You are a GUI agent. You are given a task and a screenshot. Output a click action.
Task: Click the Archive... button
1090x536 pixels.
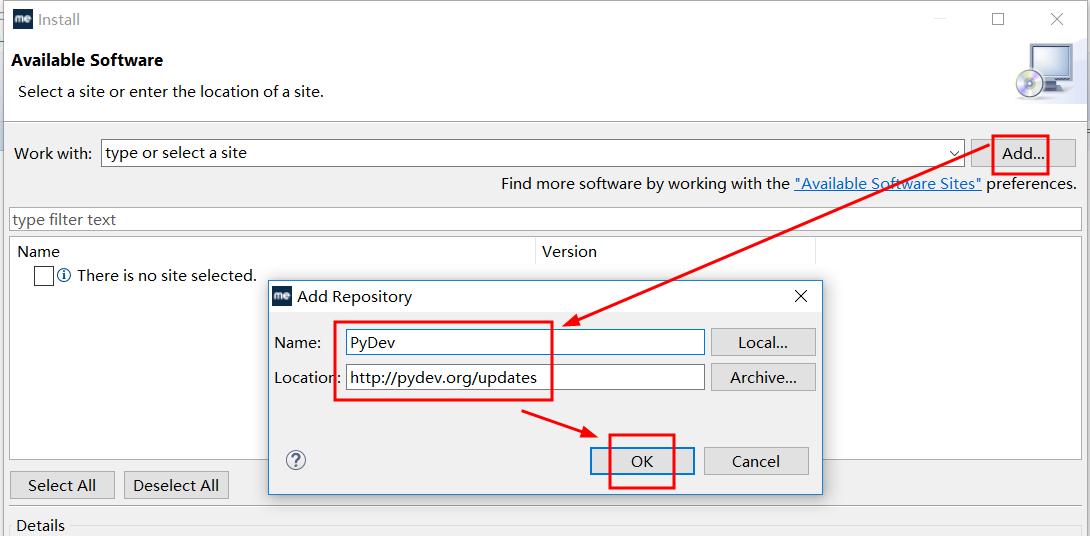point(763,377)
